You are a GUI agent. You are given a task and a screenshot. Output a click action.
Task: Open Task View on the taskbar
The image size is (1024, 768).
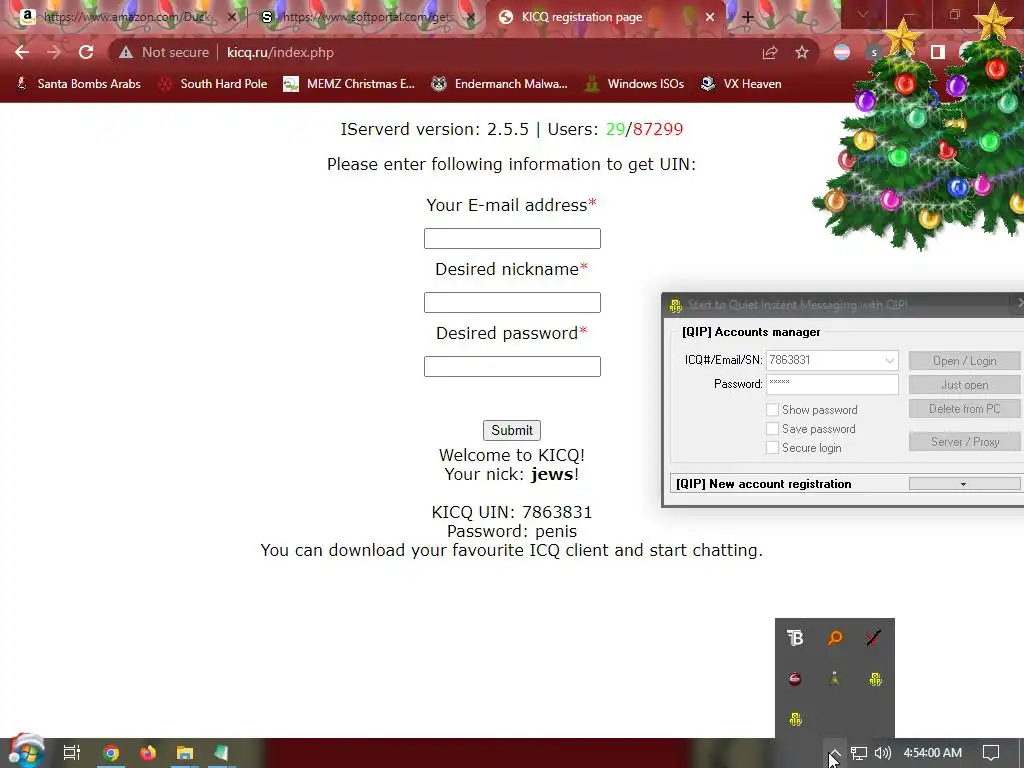(x=71, y=753)
